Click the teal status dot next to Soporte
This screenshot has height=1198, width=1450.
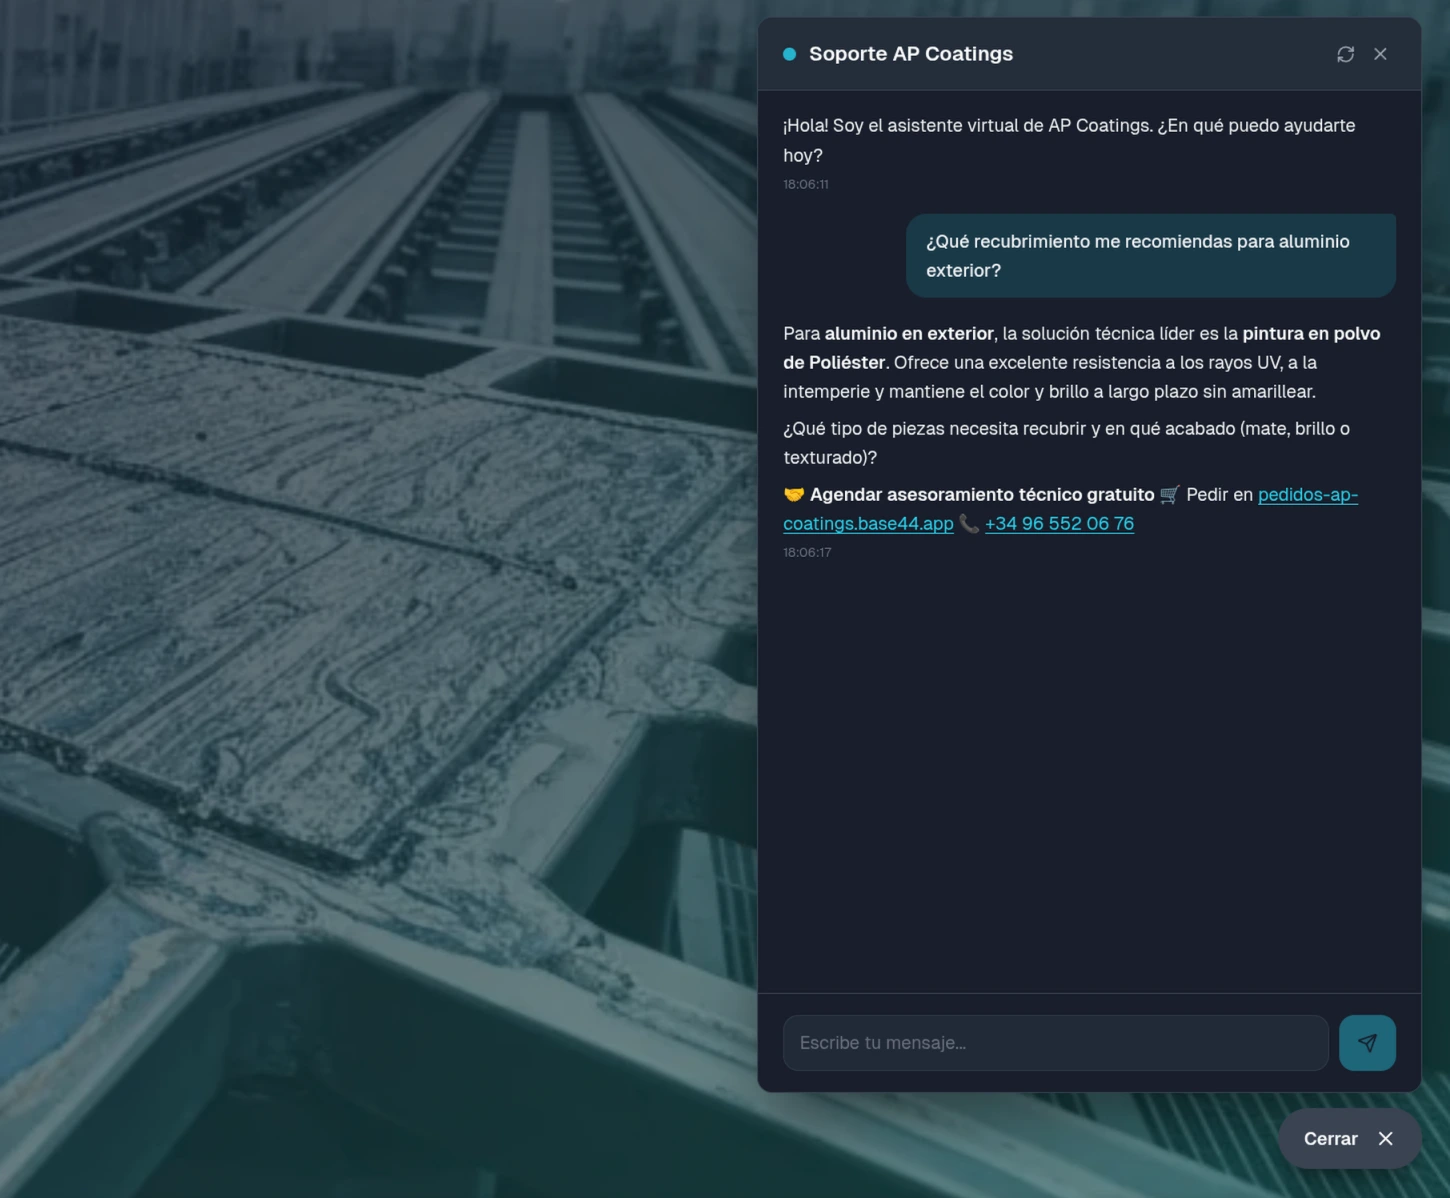(x=787, y=53)
